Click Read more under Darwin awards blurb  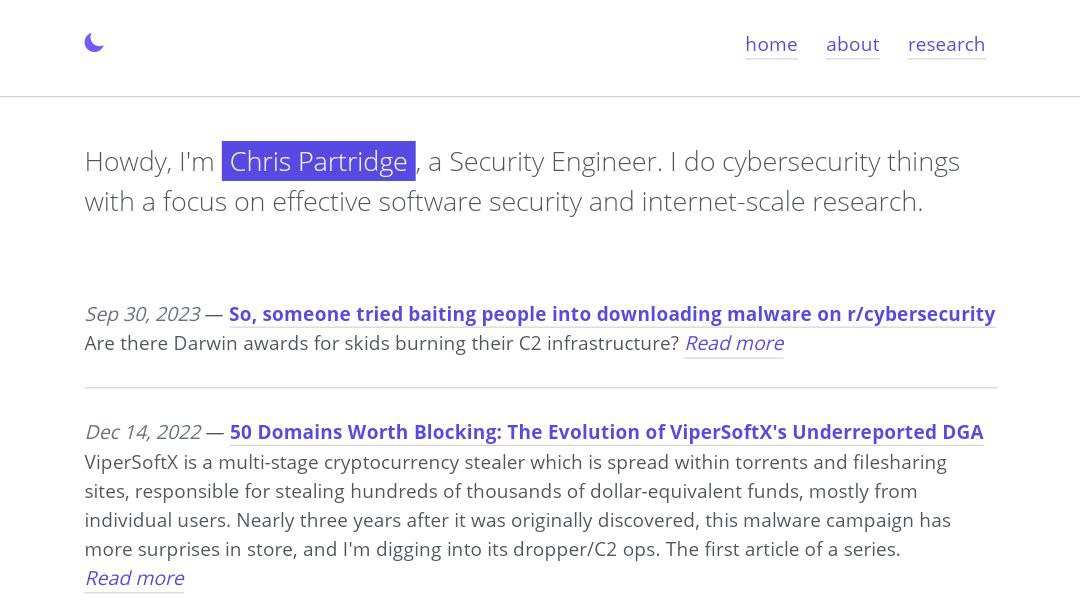pyautogui.click(x=734, y=343)
